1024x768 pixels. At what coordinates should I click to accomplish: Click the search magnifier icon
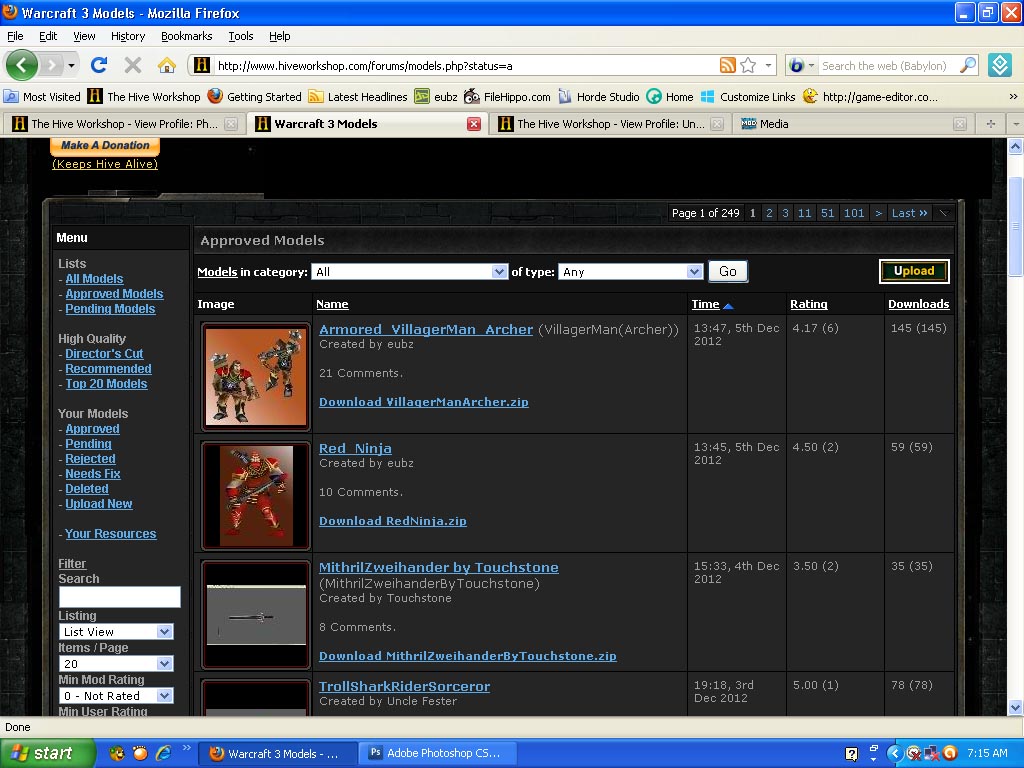pos(968,65)
